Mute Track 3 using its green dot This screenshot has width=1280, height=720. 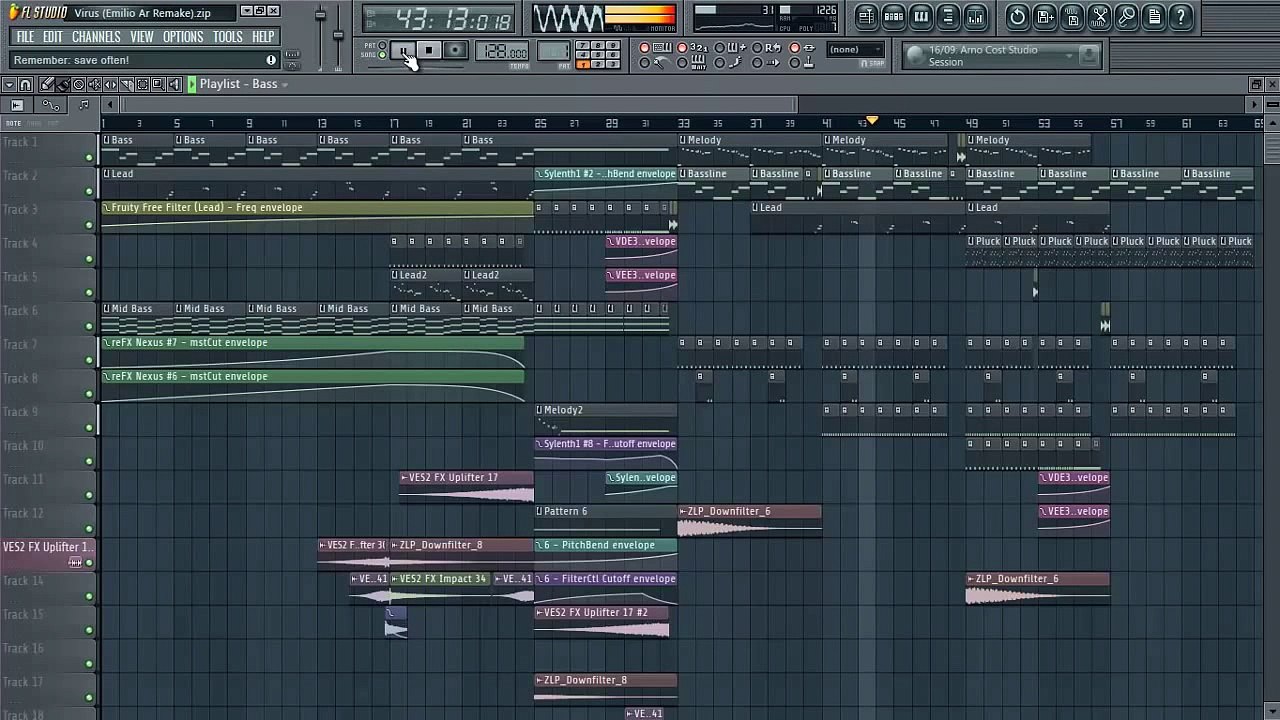(x=89, y=225)
